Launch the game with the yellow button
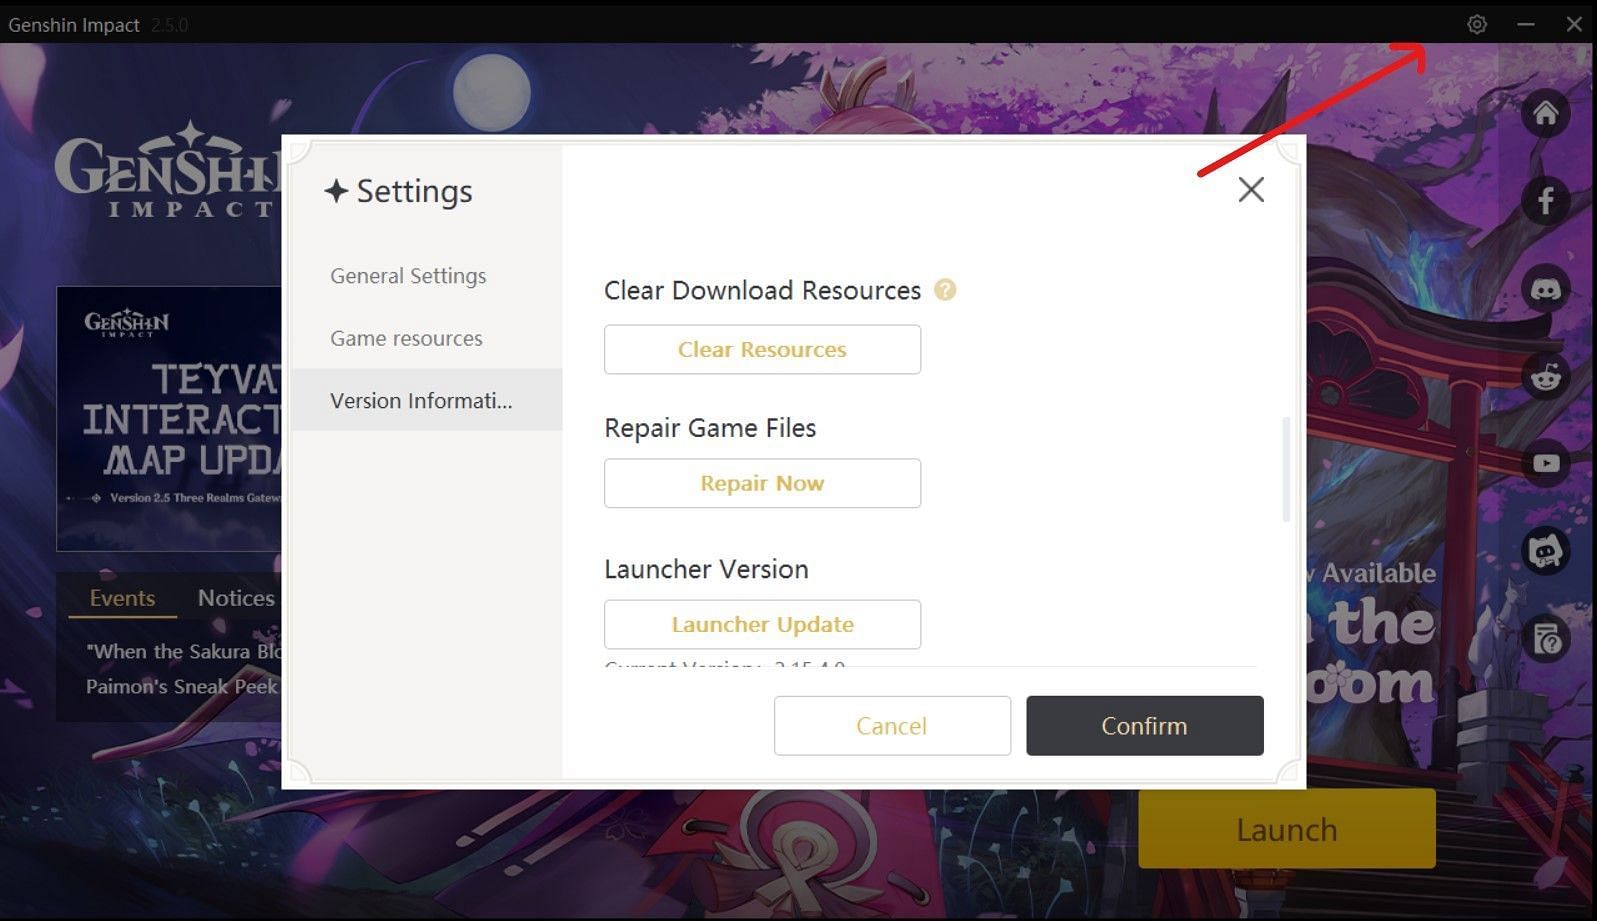The image size is (1597, 921). click(1287, 829)
